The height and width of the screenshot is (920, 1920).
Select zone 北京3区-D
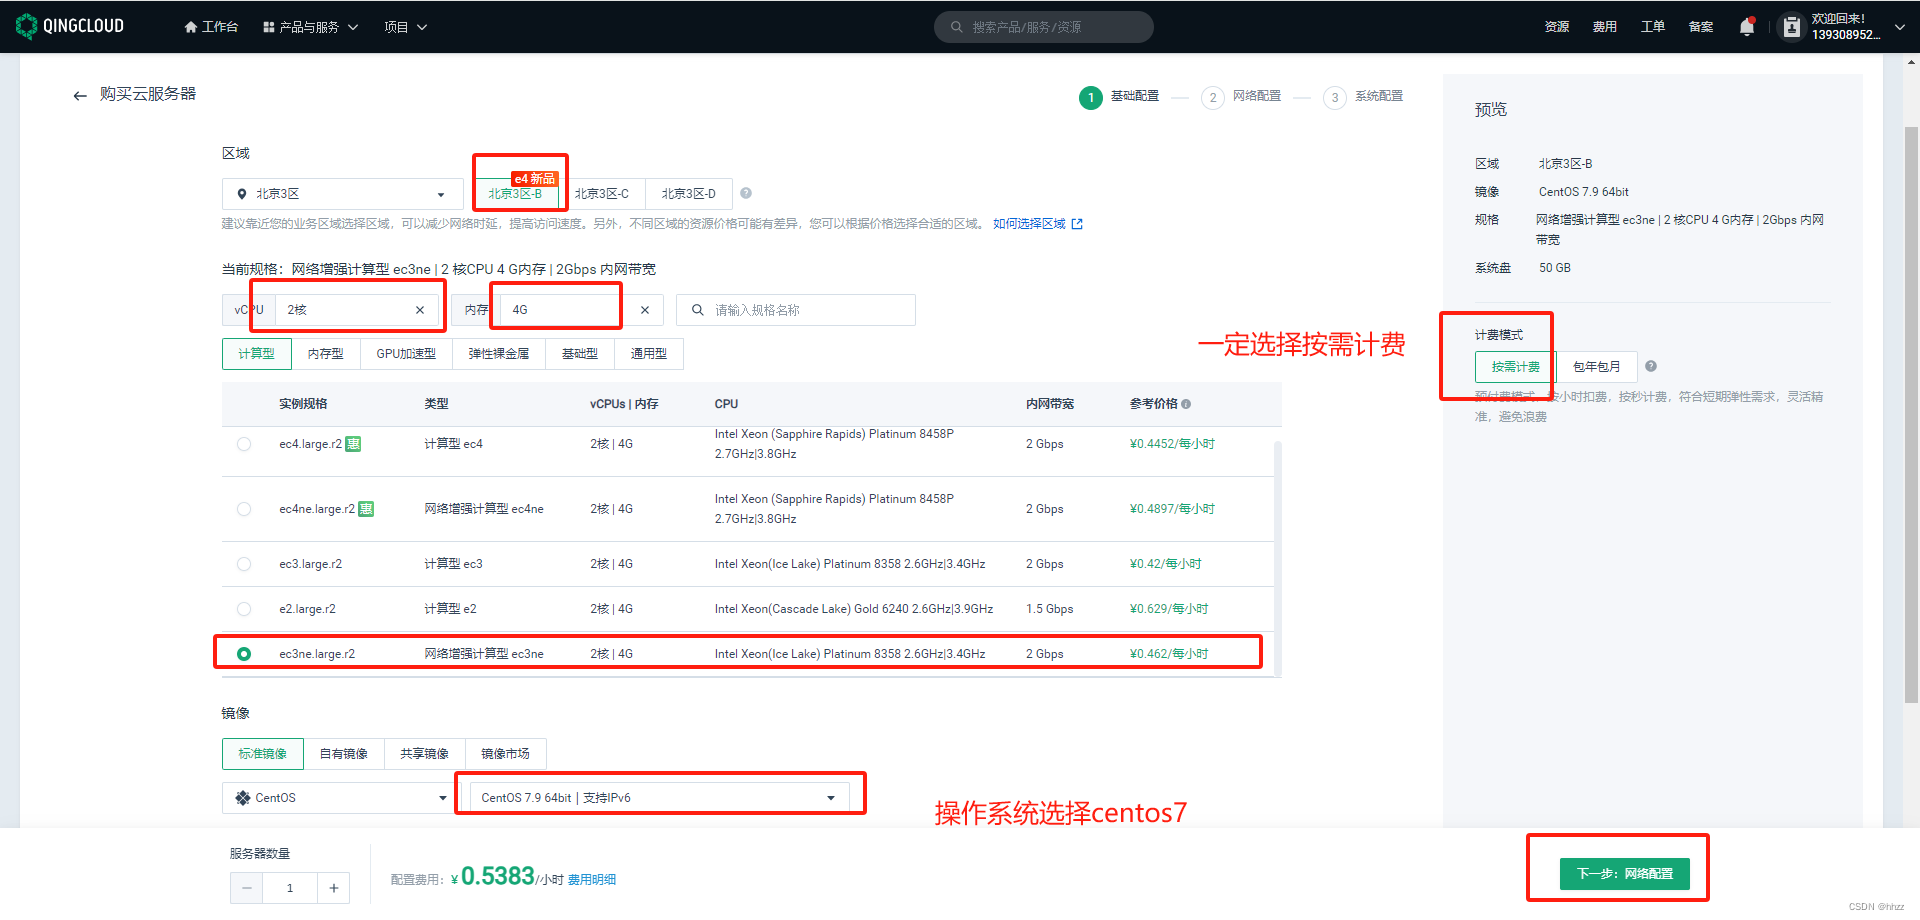(x=688, y=194)
